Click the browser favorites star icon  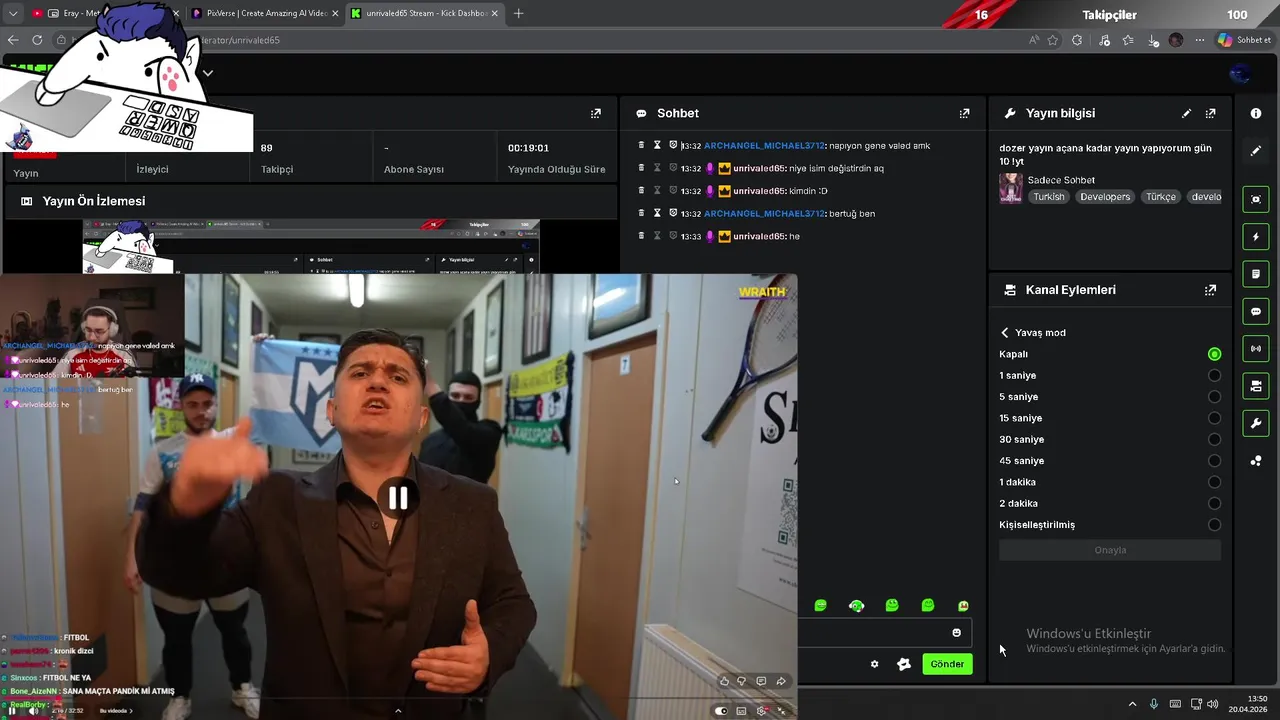pos(1053,40)
